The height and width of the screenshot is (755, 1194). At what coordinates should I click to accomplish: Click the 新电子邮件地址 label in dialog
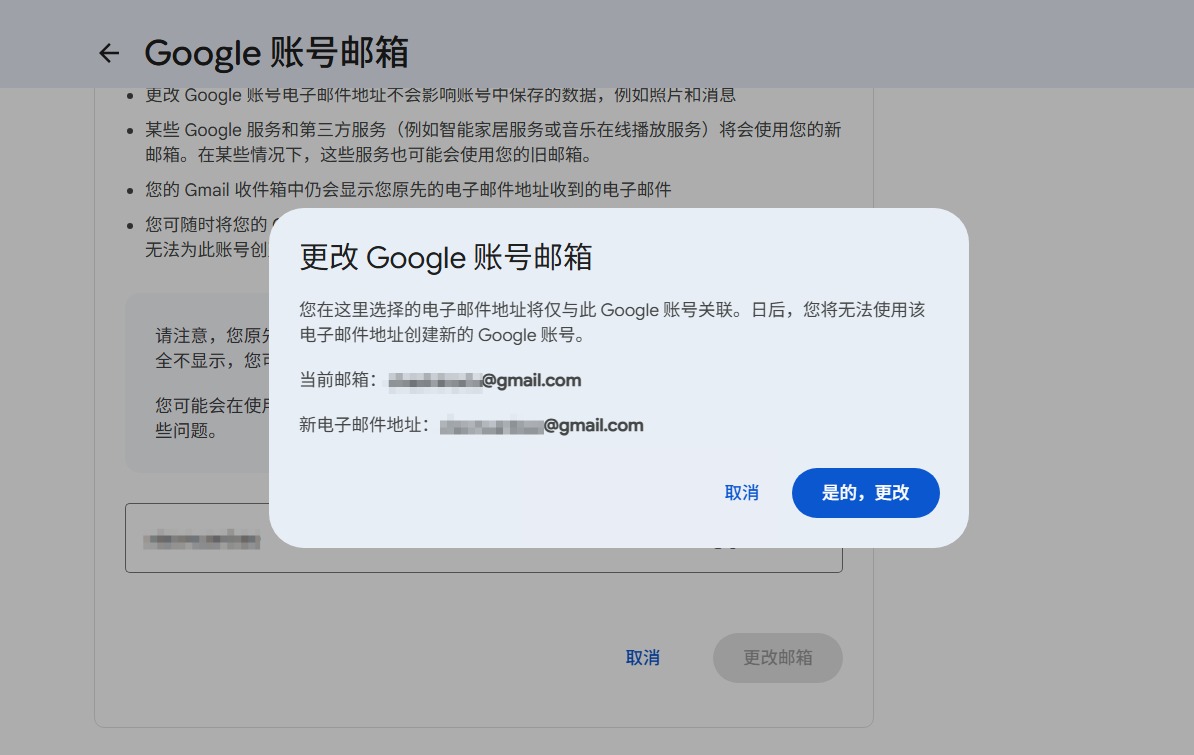pos(364,425)
